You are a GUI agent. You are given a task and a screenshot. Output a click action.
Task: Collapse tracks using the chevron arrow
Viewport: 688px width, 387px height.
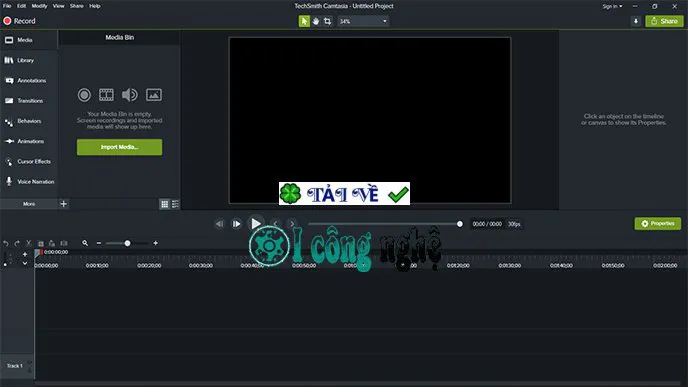click(x=25, y=263)
